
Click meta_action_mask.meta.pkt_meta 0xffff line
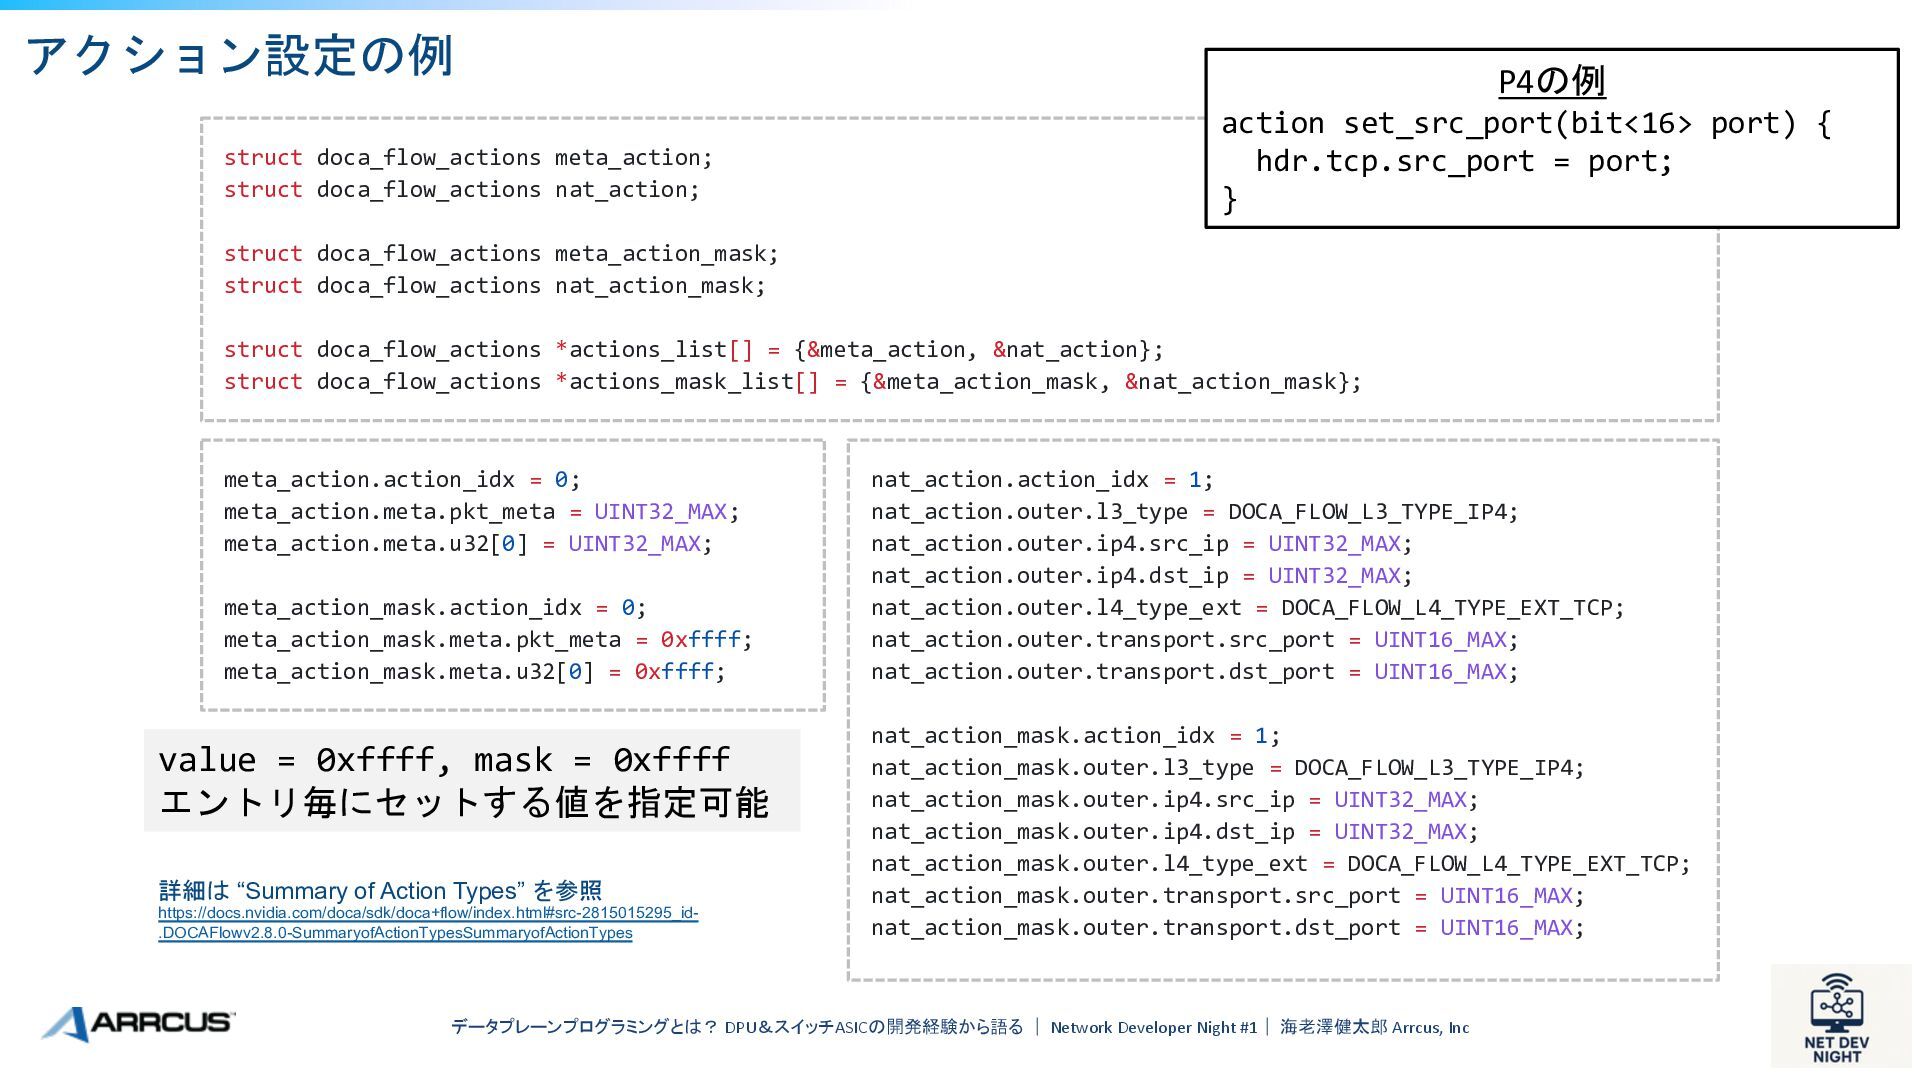[x=487, y=640]
